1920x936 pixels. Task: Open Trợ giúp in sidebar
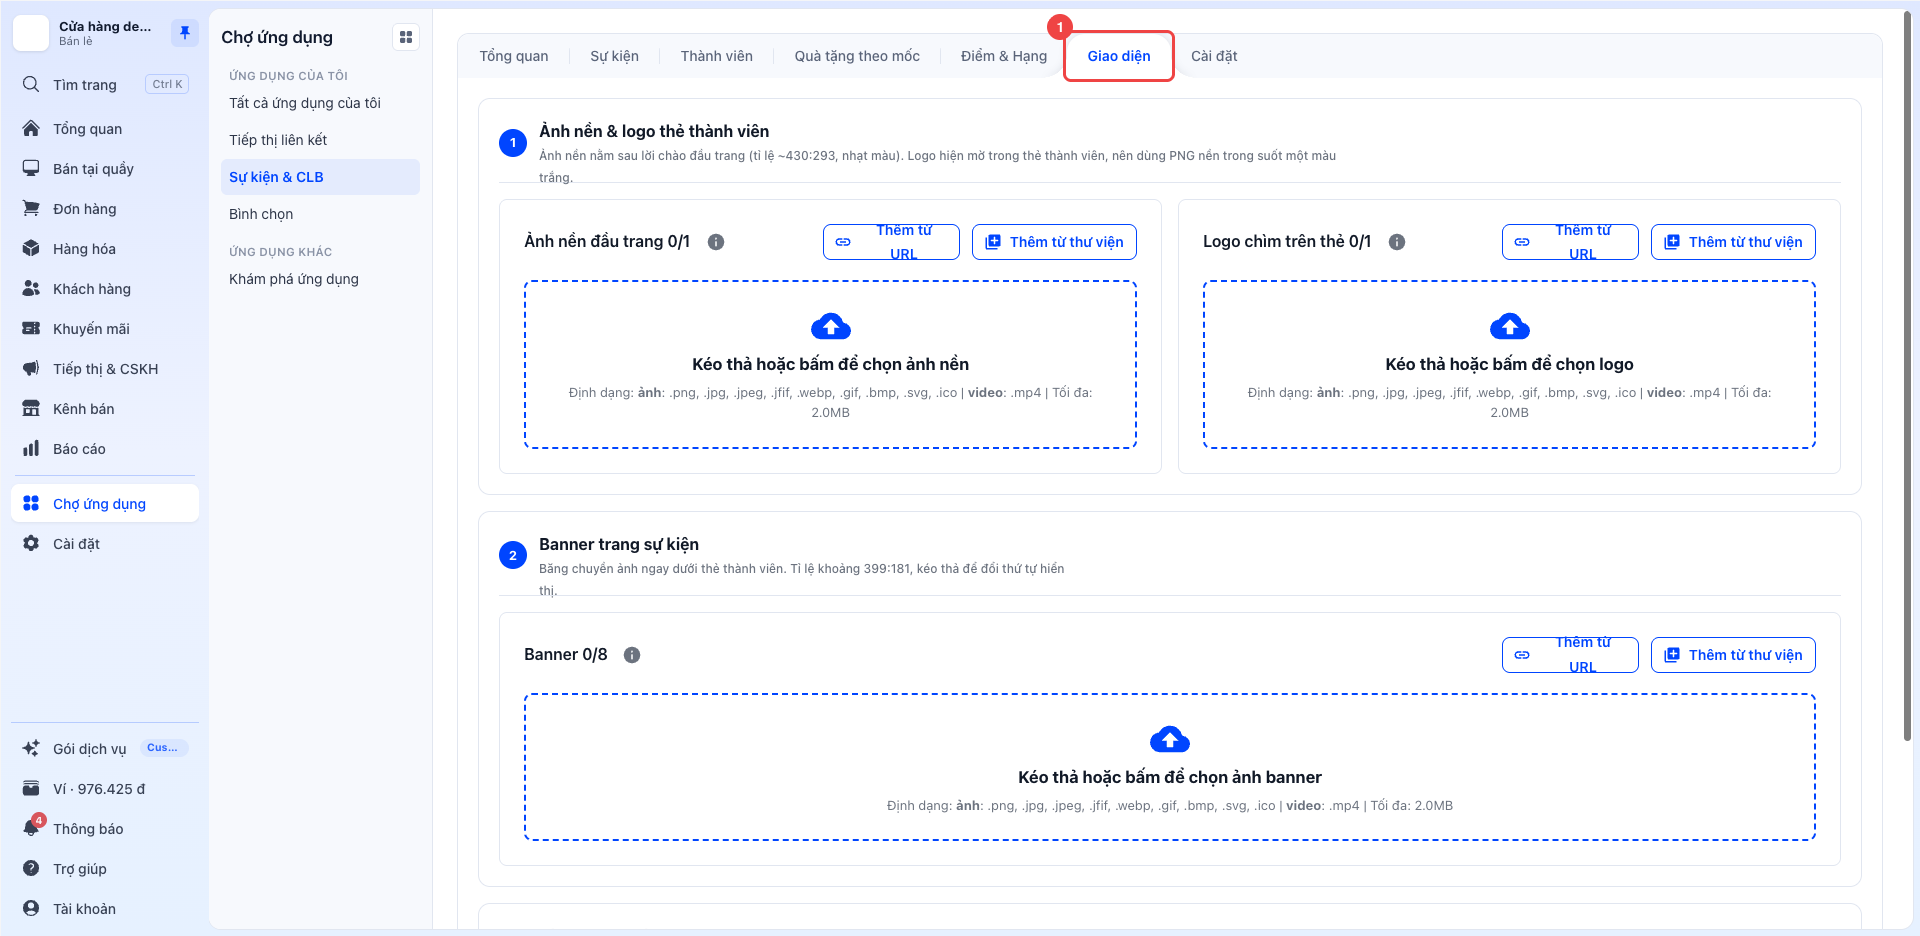105,868
